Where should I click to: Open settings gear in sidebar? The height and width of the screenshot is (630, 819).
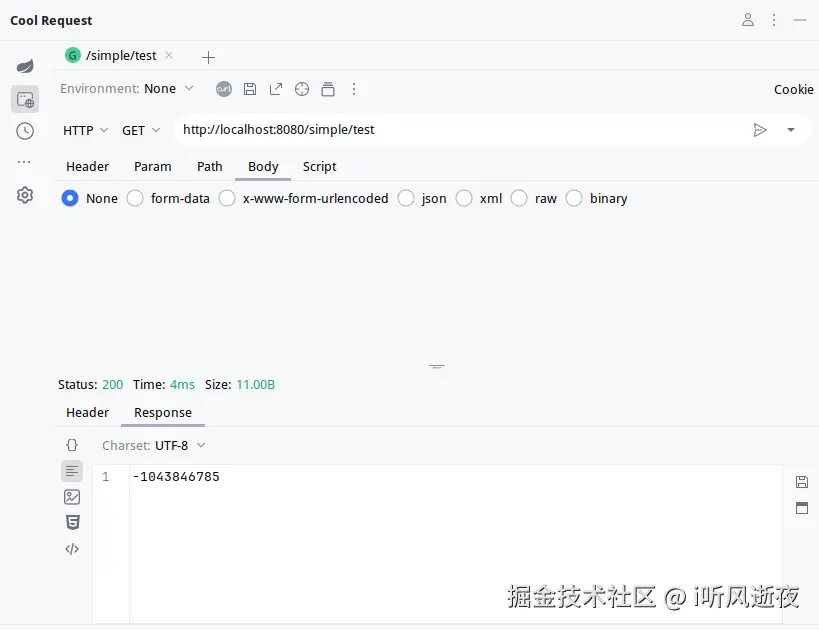point(25,195)
